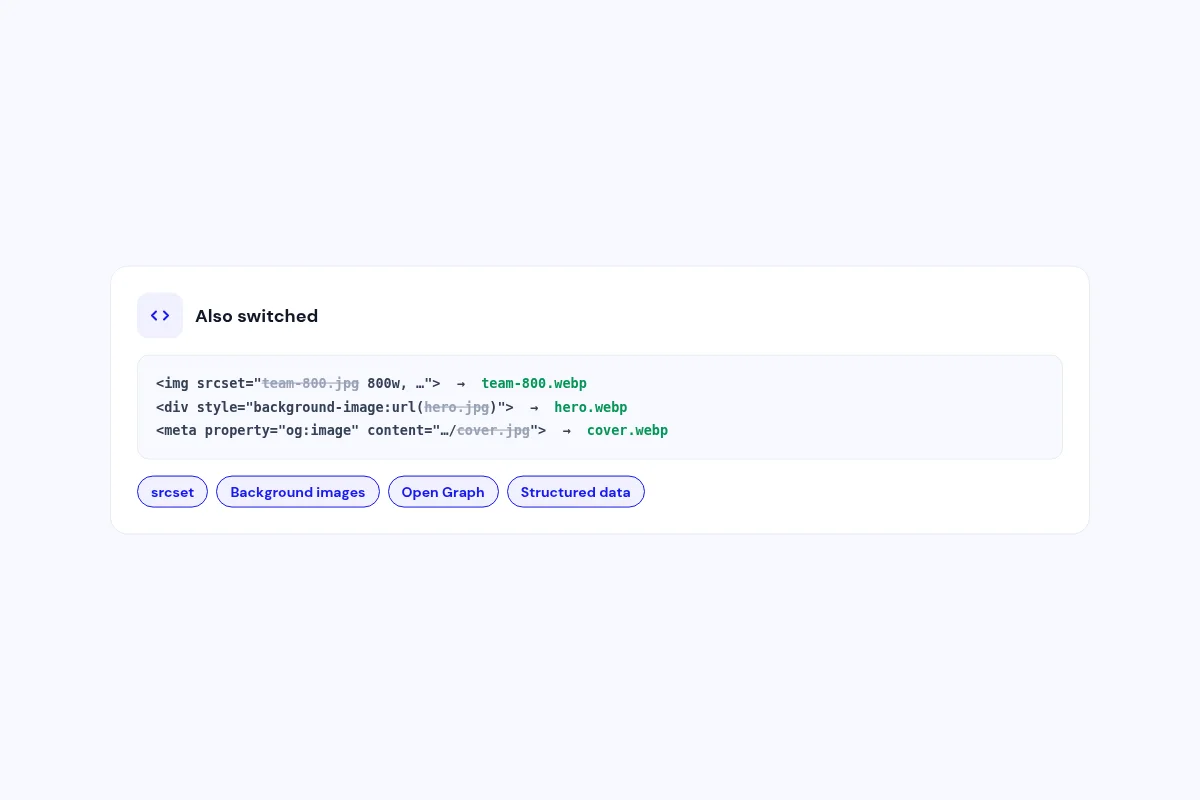Screen dimensions: 1200x800
Task: Click the code brackets icon
Action: [160, 316]
